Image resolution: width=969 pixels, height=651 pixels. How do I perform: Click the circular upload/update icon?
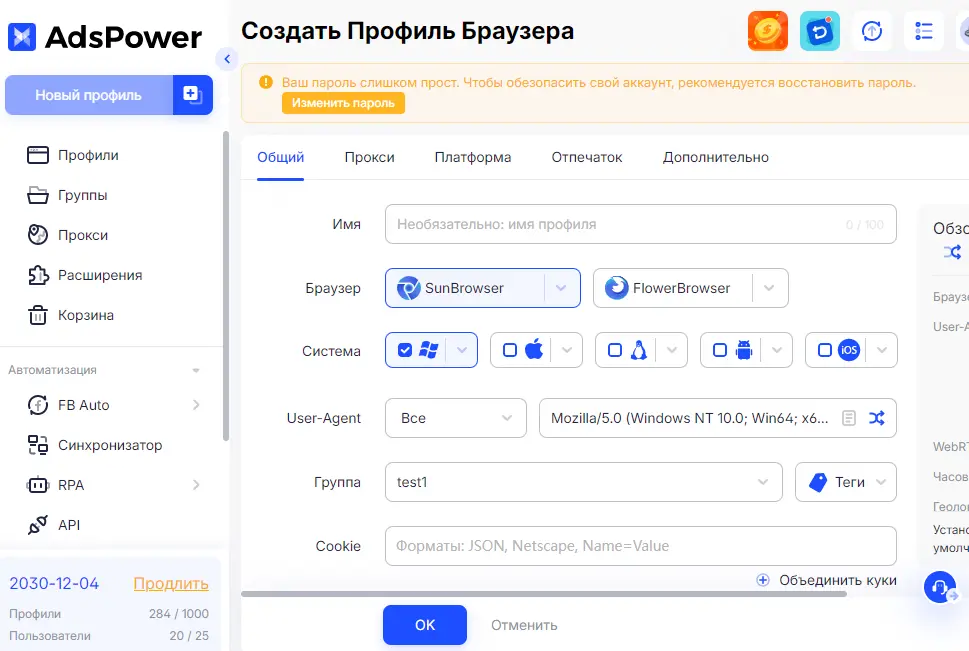(x=871, y=31)
